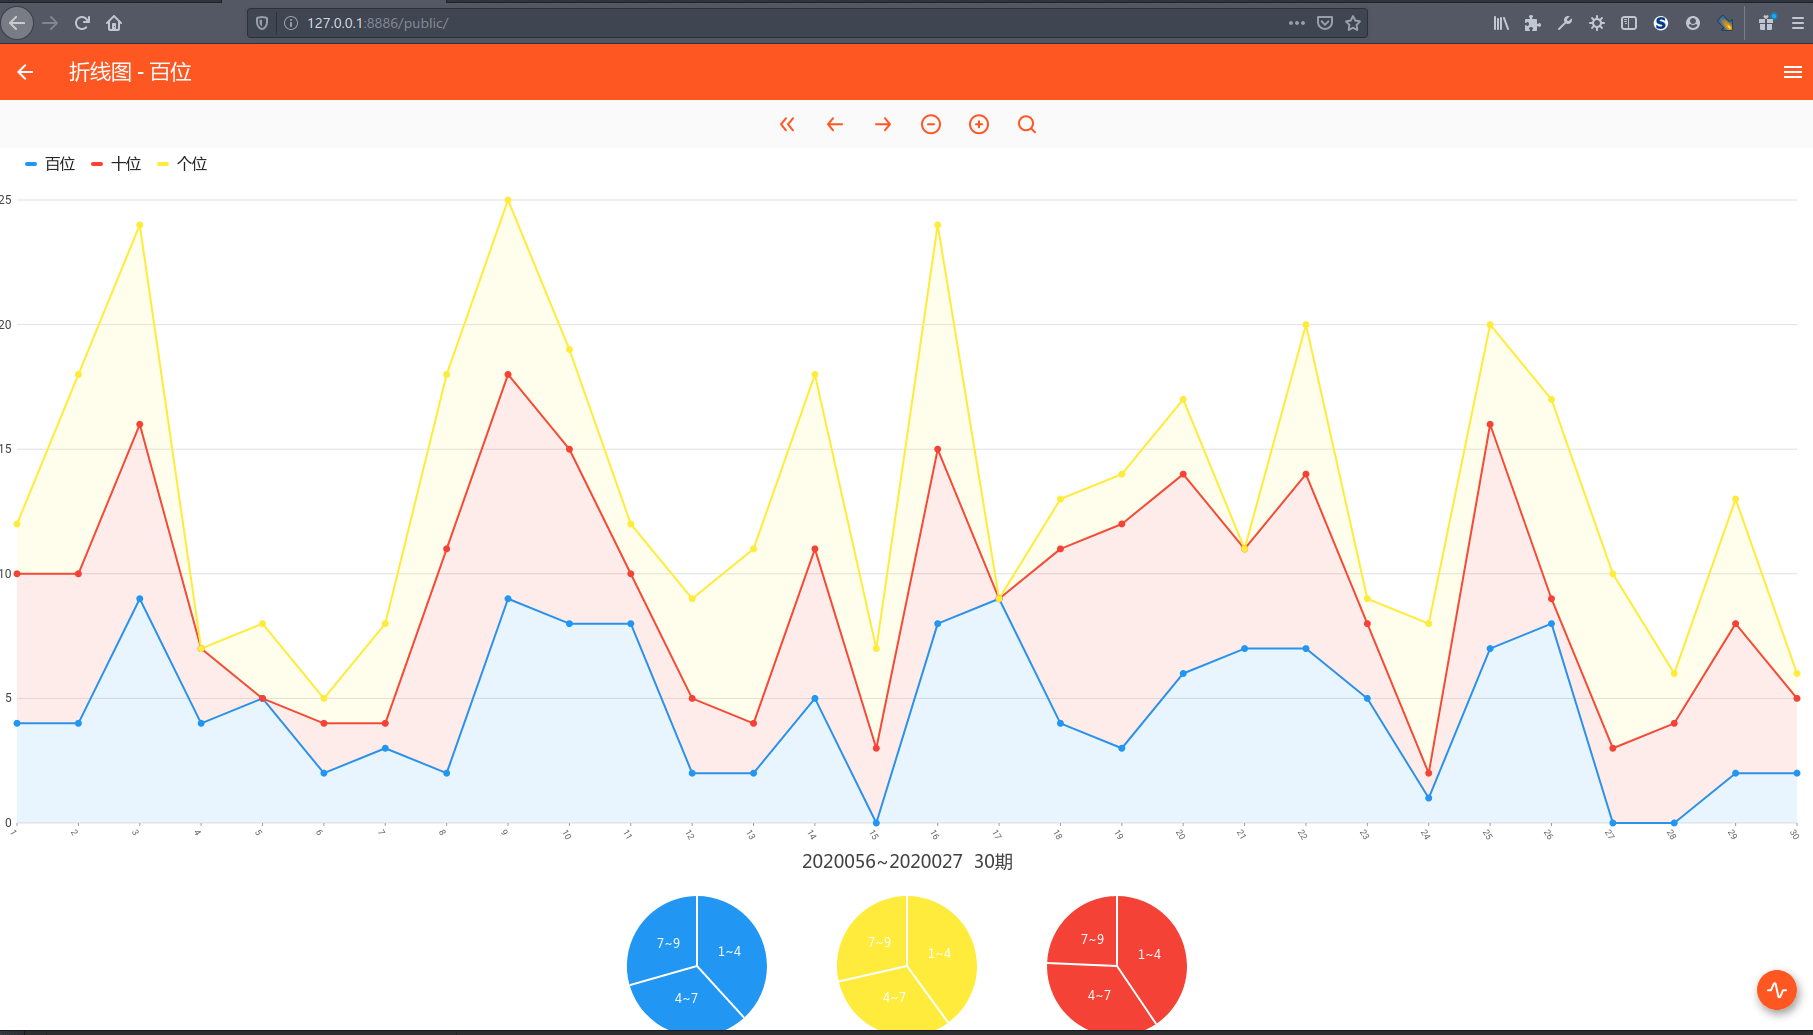Open browser library icon
This screenshot has width=1813, height=1035.
coord(1501,23)
